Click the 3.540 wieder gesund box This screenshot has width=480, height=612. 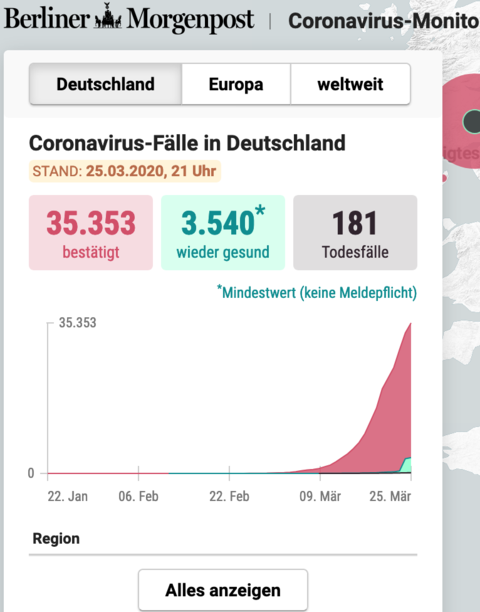click(223, 233)
